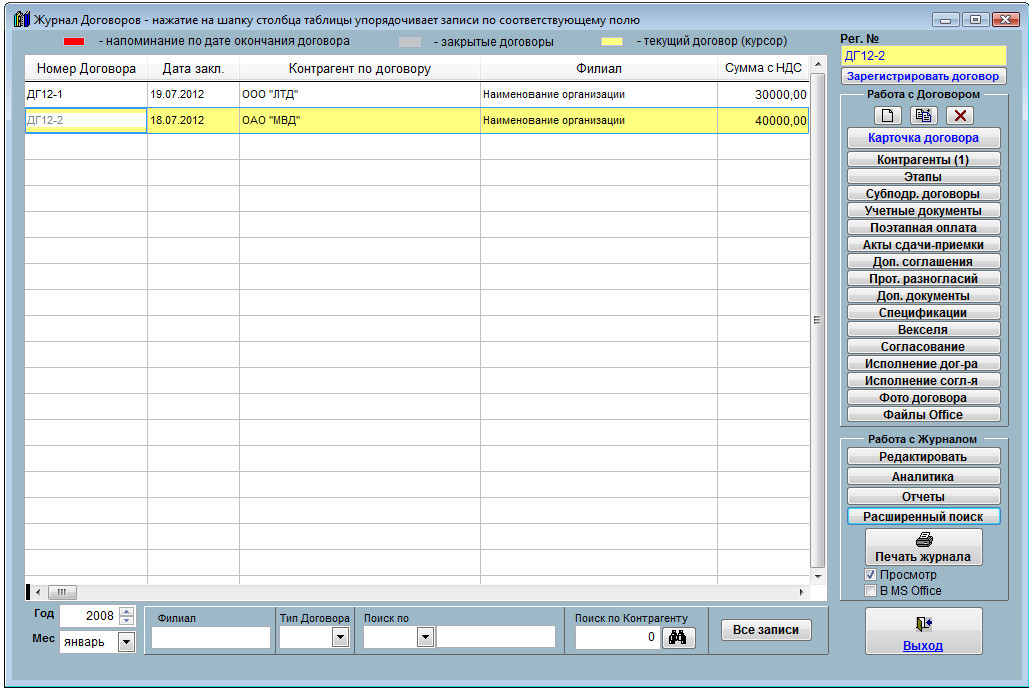This screenshot has width=1029, height=689.
Task: Click the Векселя button
Action: click(923, 330)
